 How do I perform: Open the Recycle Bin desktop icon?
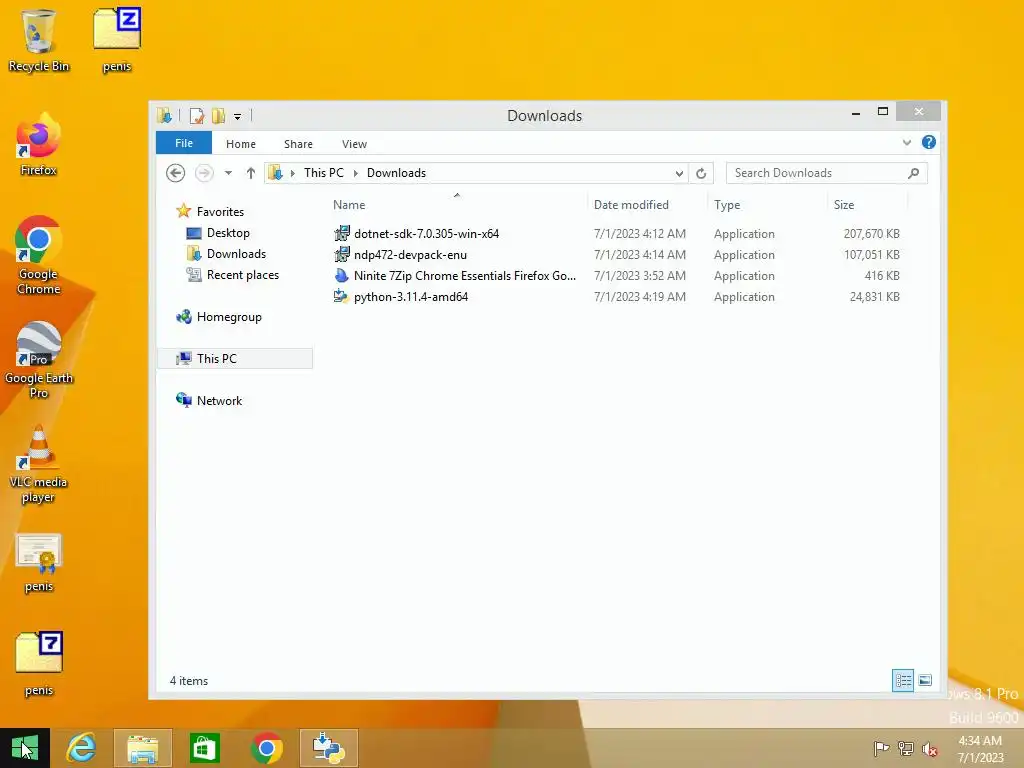tap(39, 39)
